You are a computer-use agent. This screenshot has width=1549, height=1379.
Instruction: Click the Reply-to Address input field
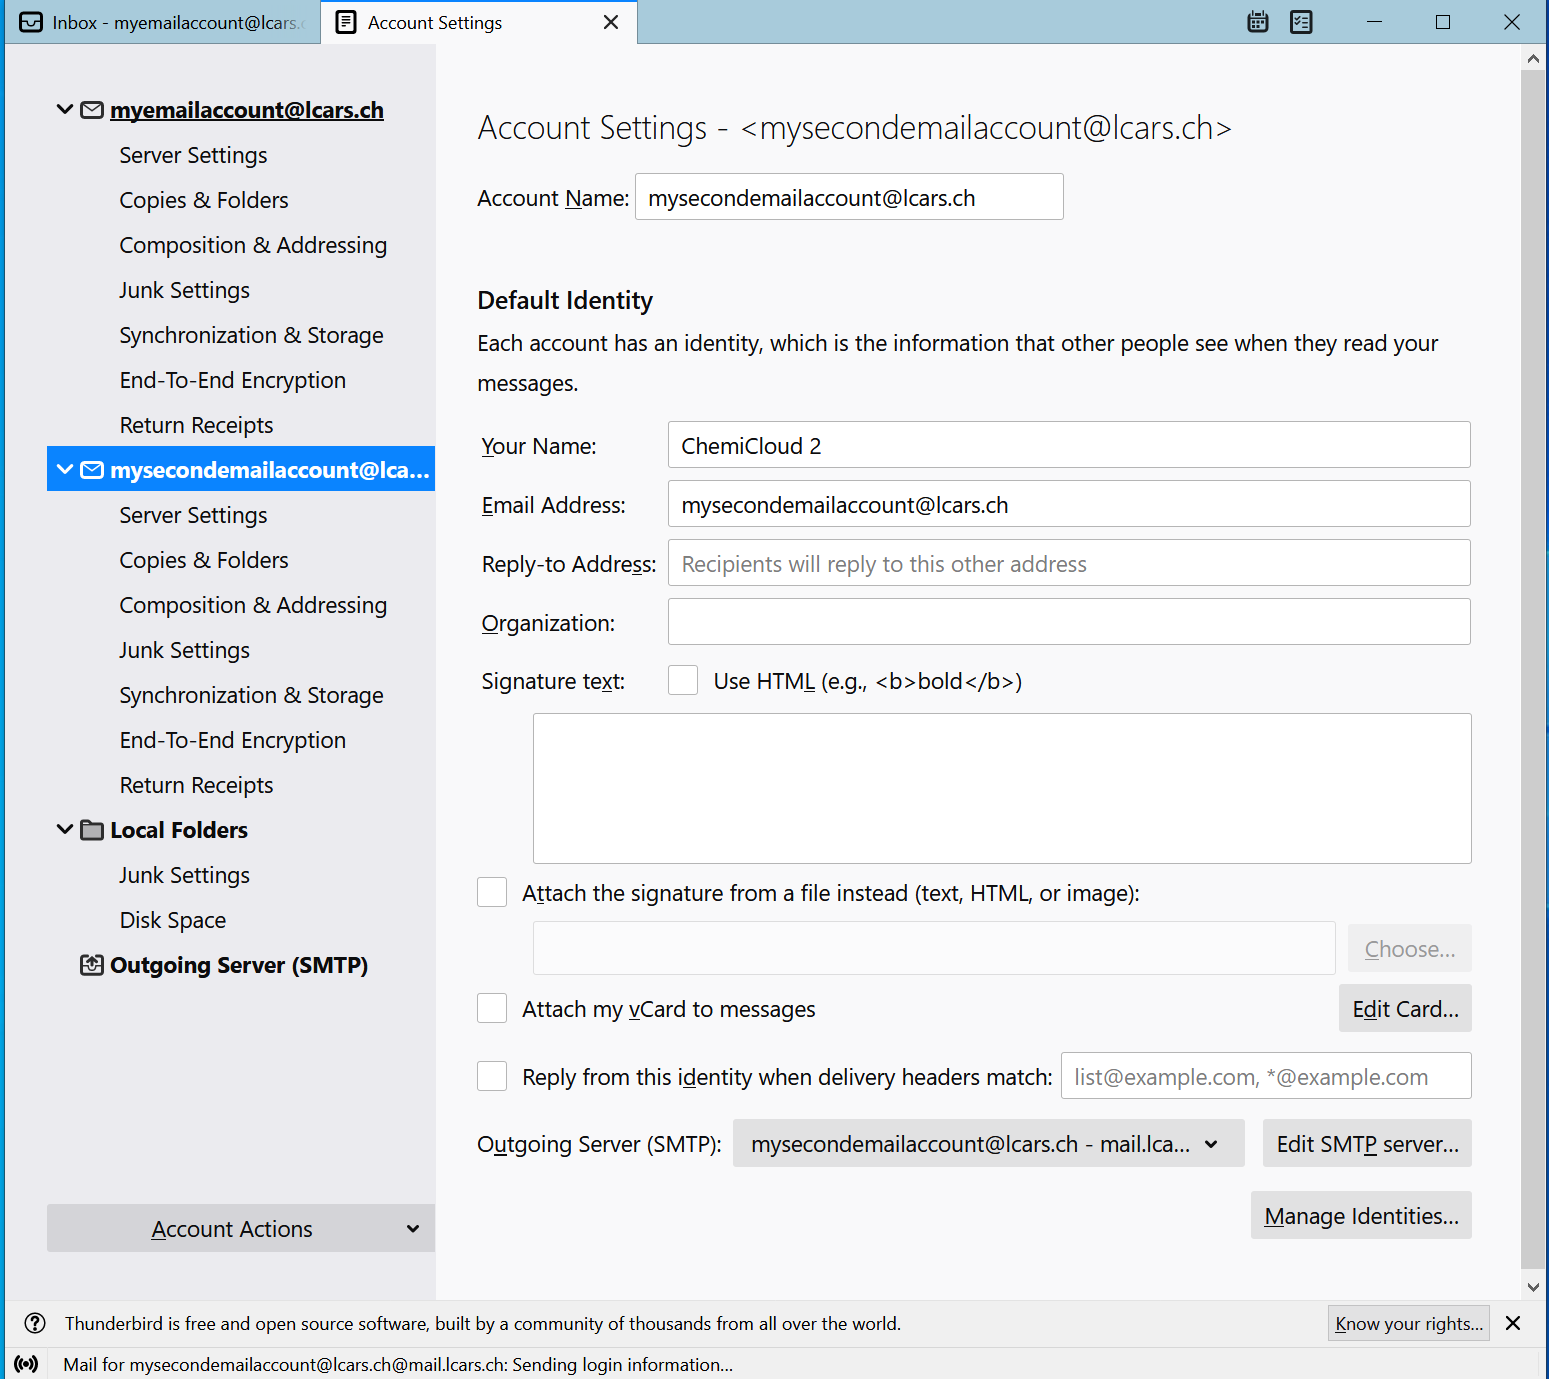click(1068, 564)
